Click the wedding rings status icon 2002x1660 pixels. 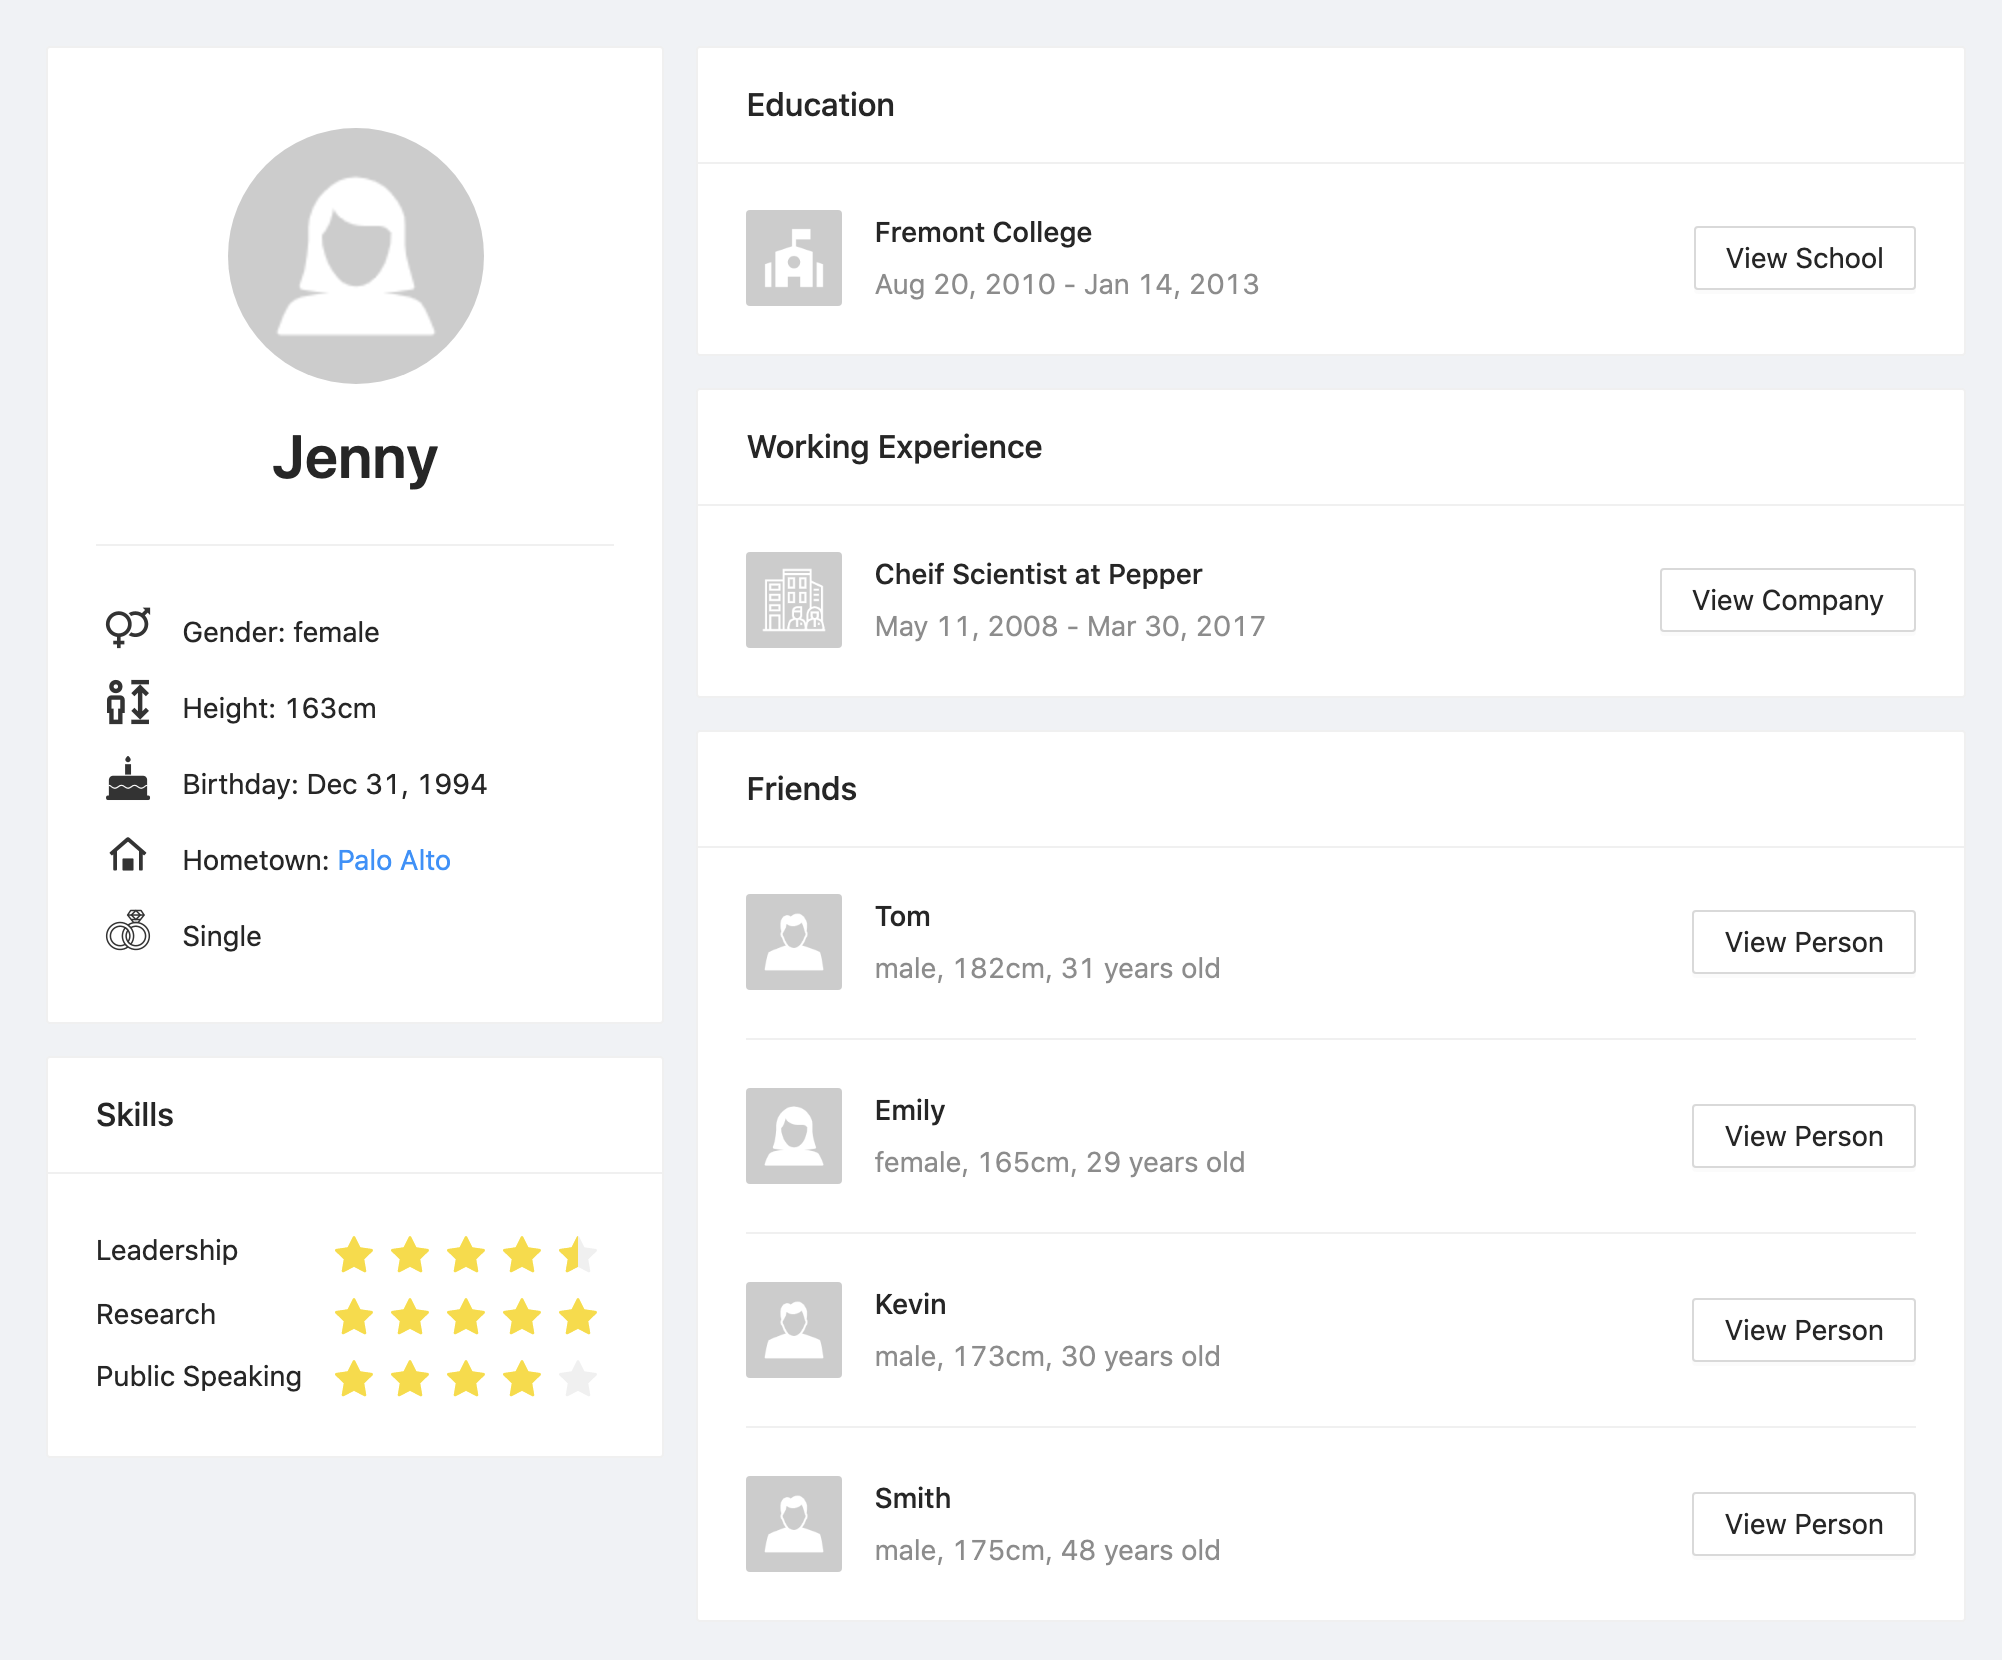click(127, 932)
